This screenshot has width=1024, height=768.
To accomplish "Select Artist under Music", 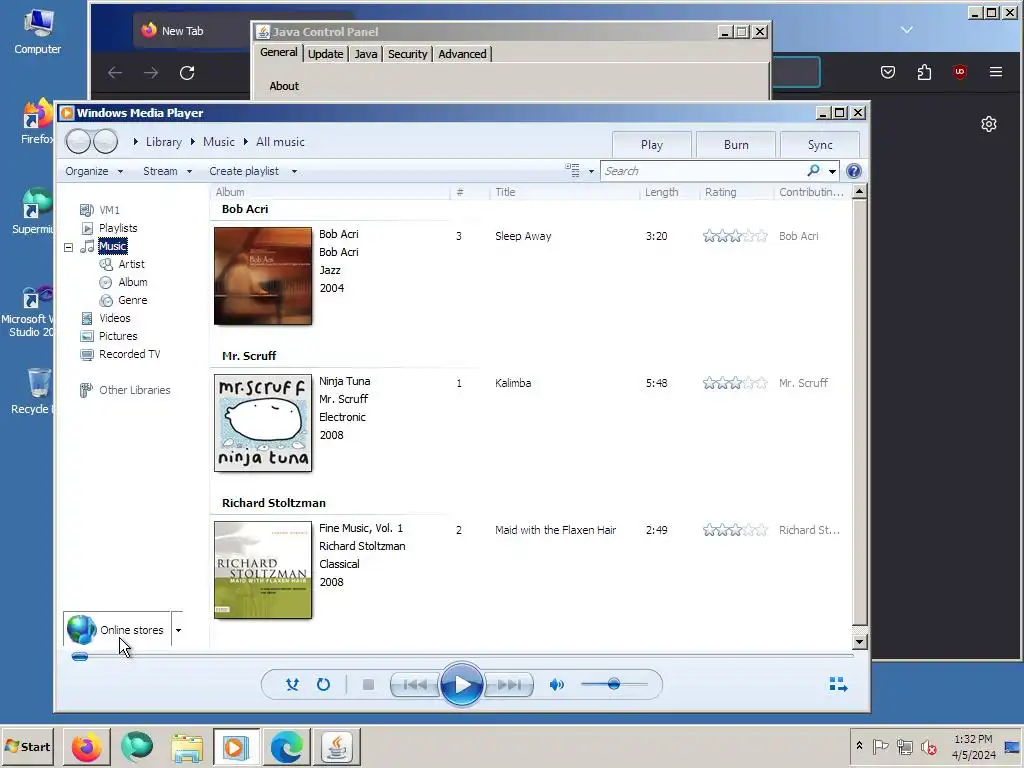I will tap(131, 264).
